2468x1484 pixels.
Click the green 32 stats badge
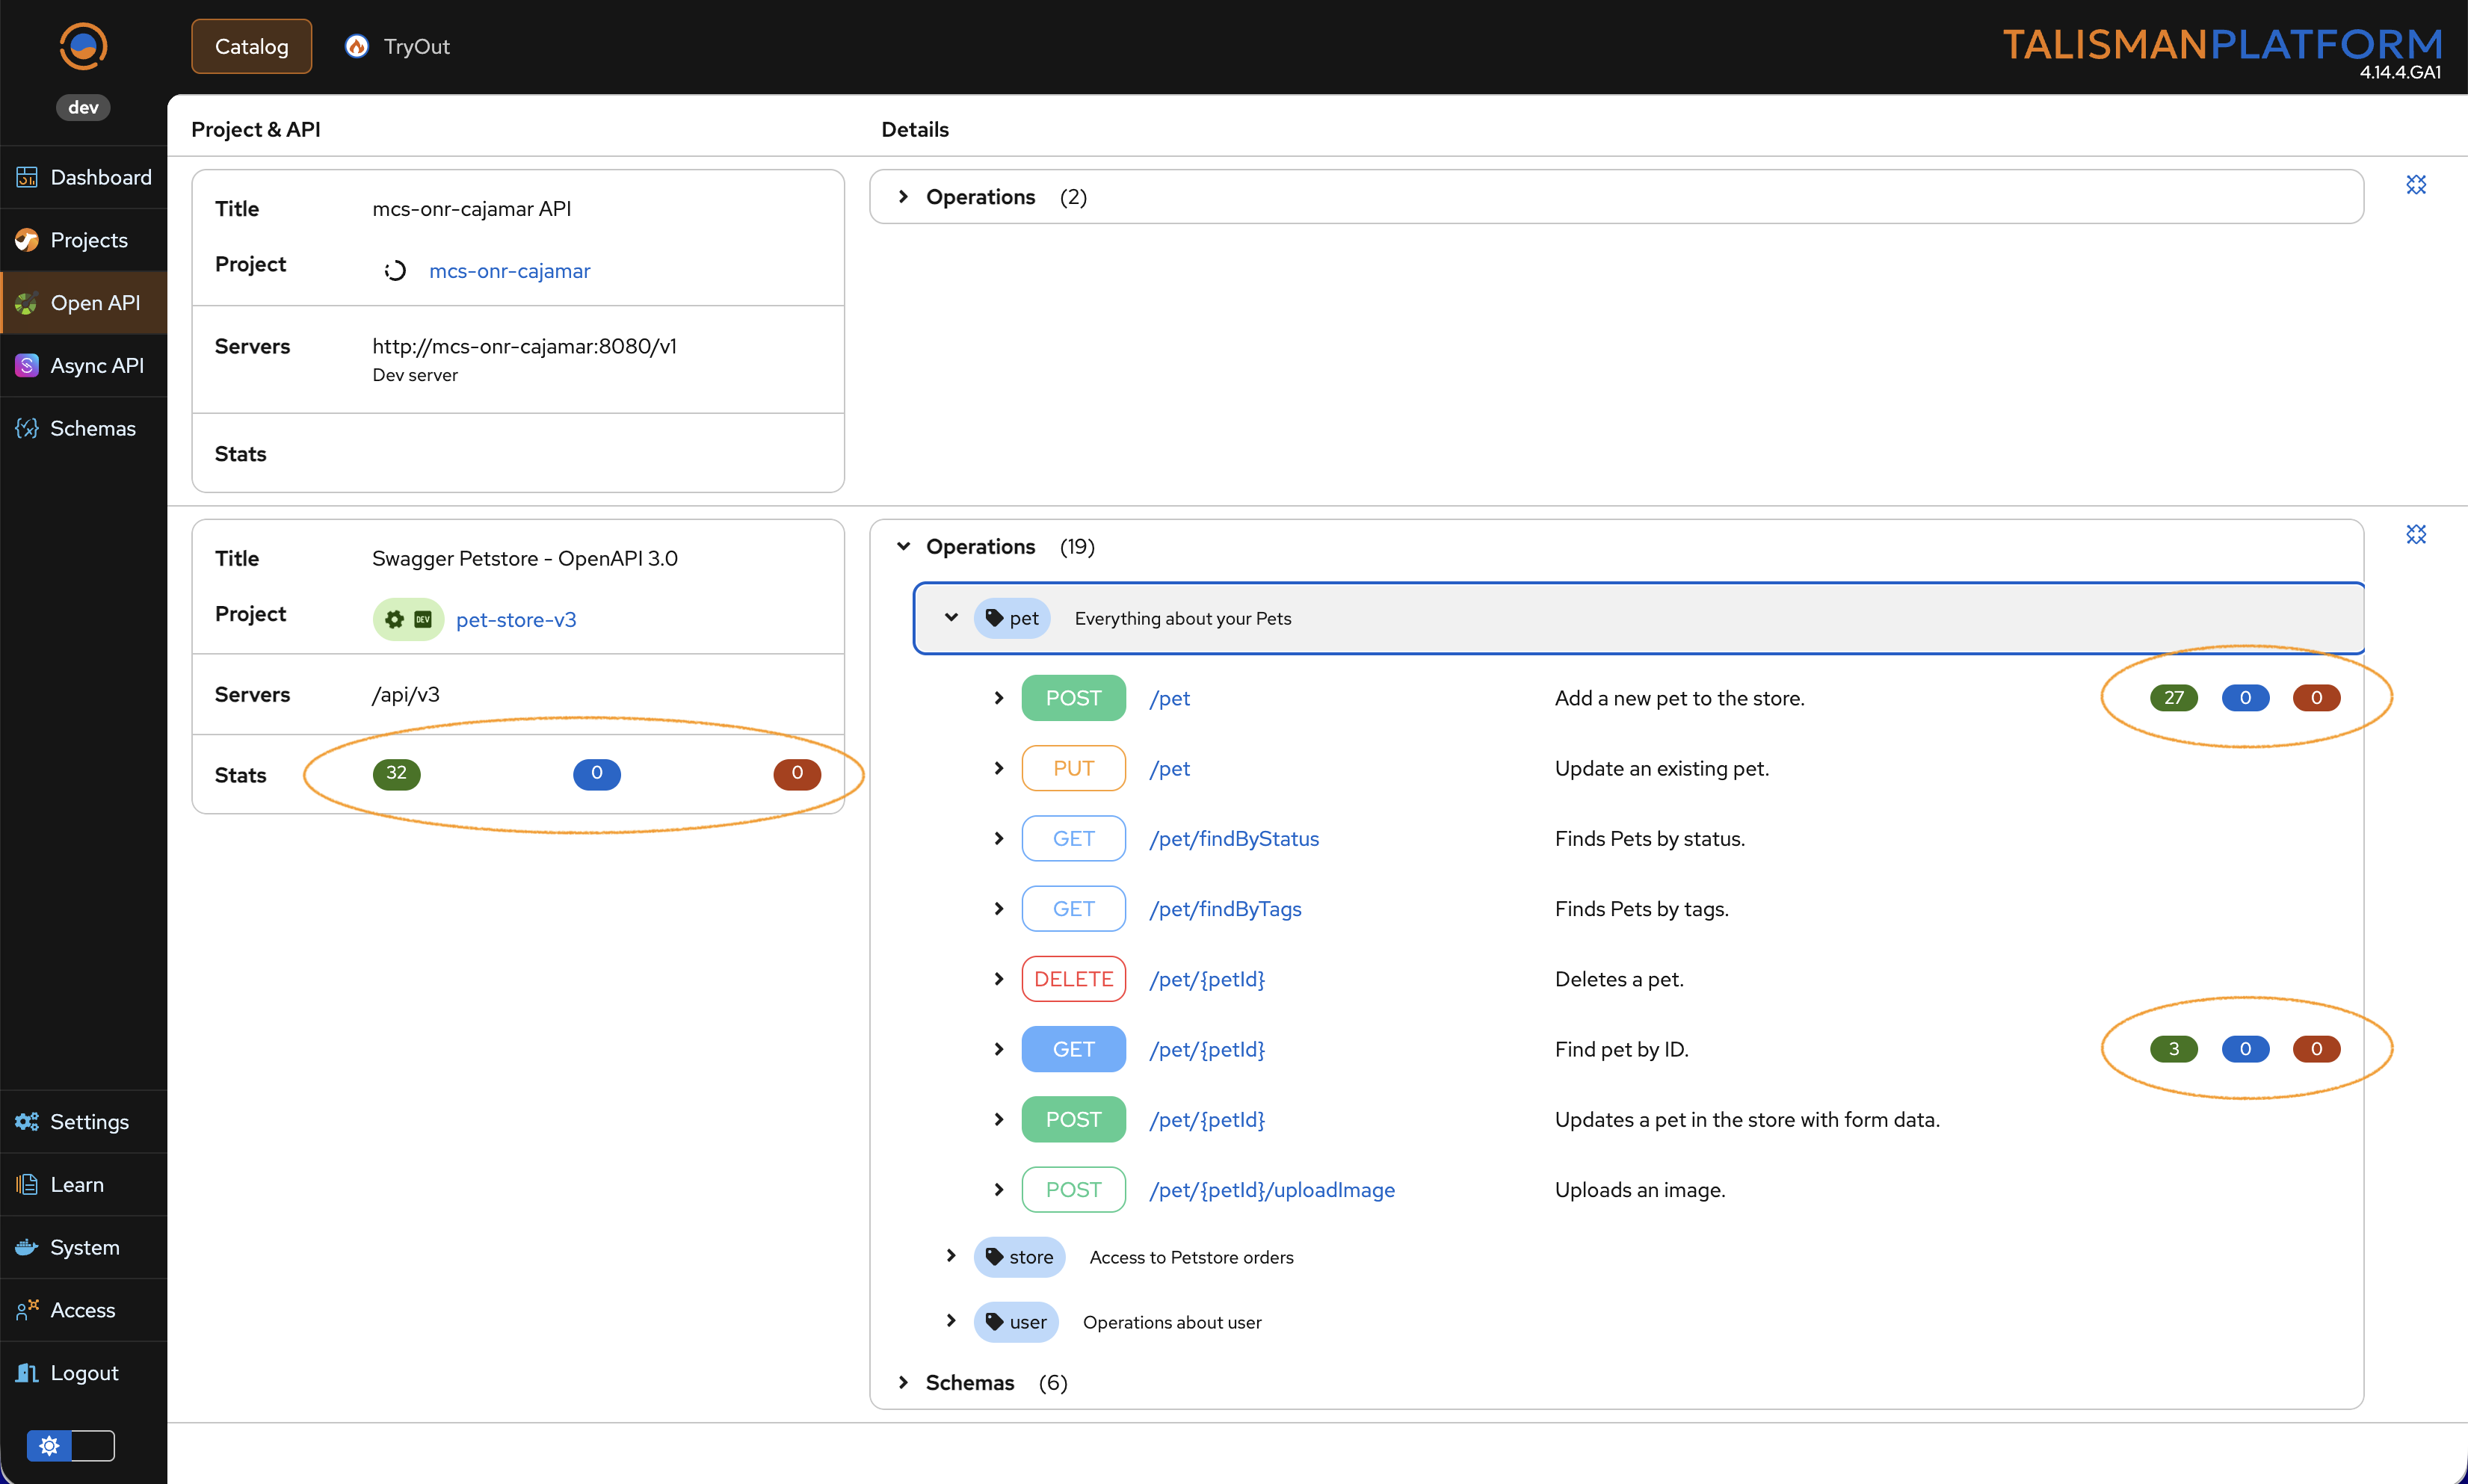pos(396,773)
